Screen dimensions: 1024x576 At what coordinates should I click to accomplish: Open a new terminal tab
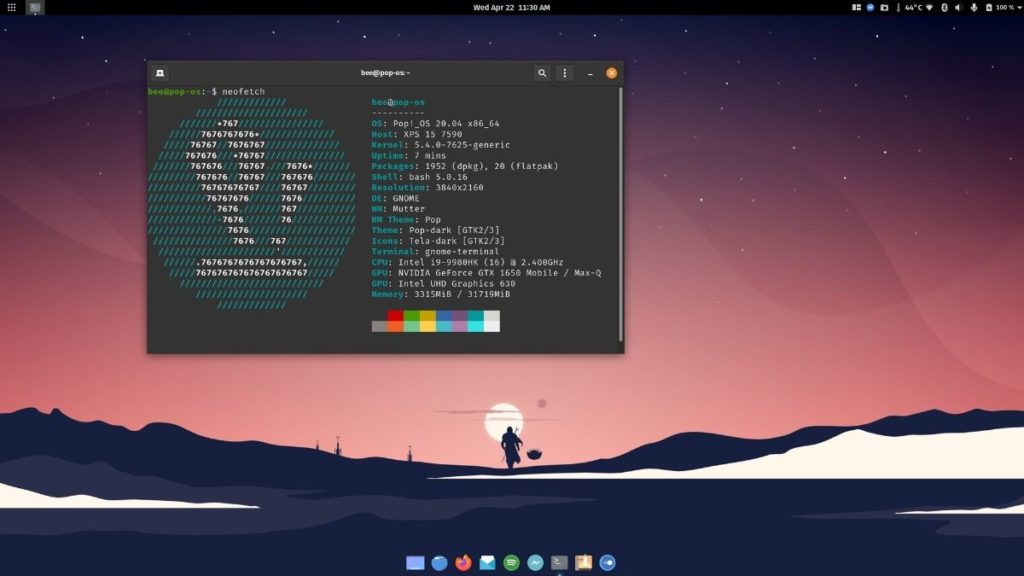160,73
